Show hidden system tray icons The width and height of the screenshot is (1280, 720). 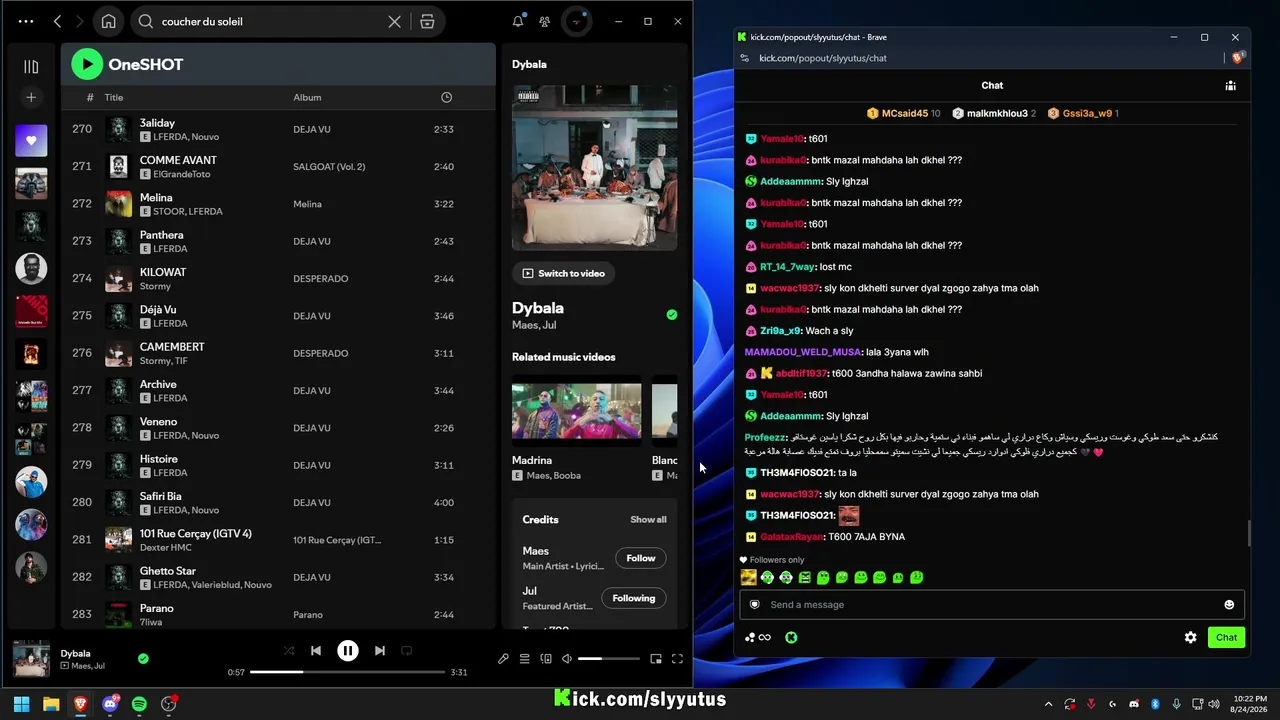[1048, 704]
